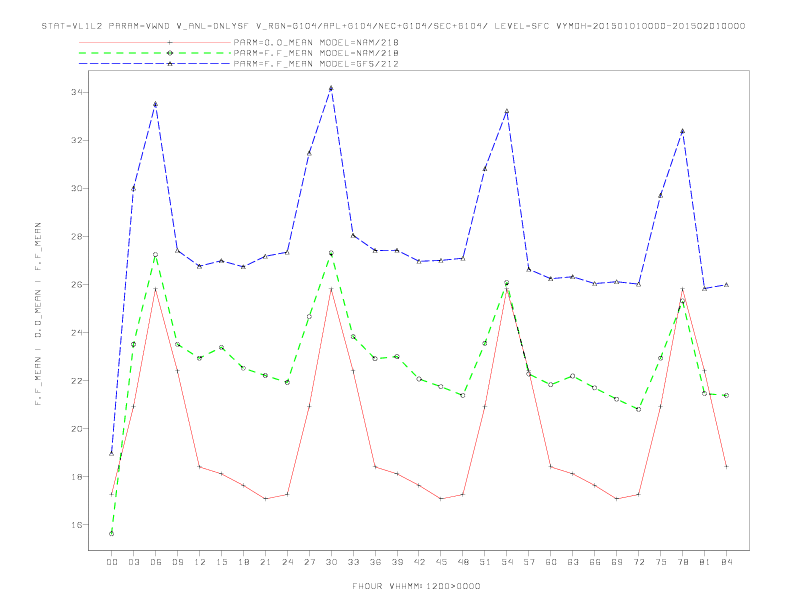Click the blue GFS peak marker at hour 06
The height and width of the screenshot is (612, 792).
(x=156, y=104)
